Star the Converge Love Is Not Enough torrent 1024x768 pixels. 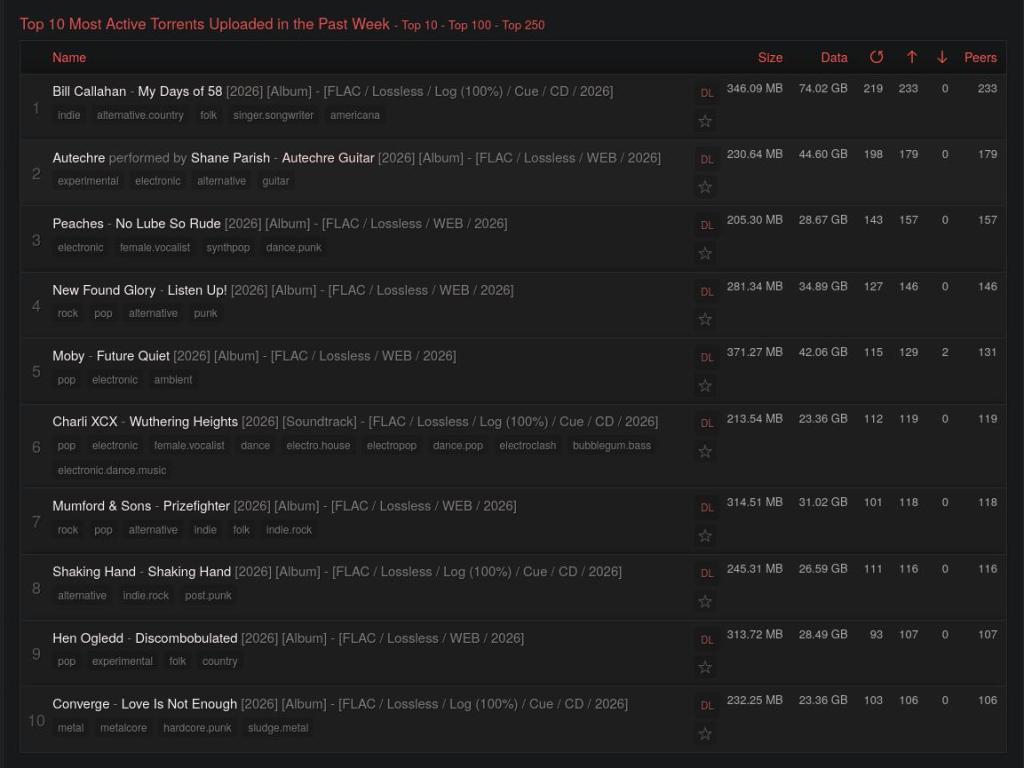click(705, 734)
